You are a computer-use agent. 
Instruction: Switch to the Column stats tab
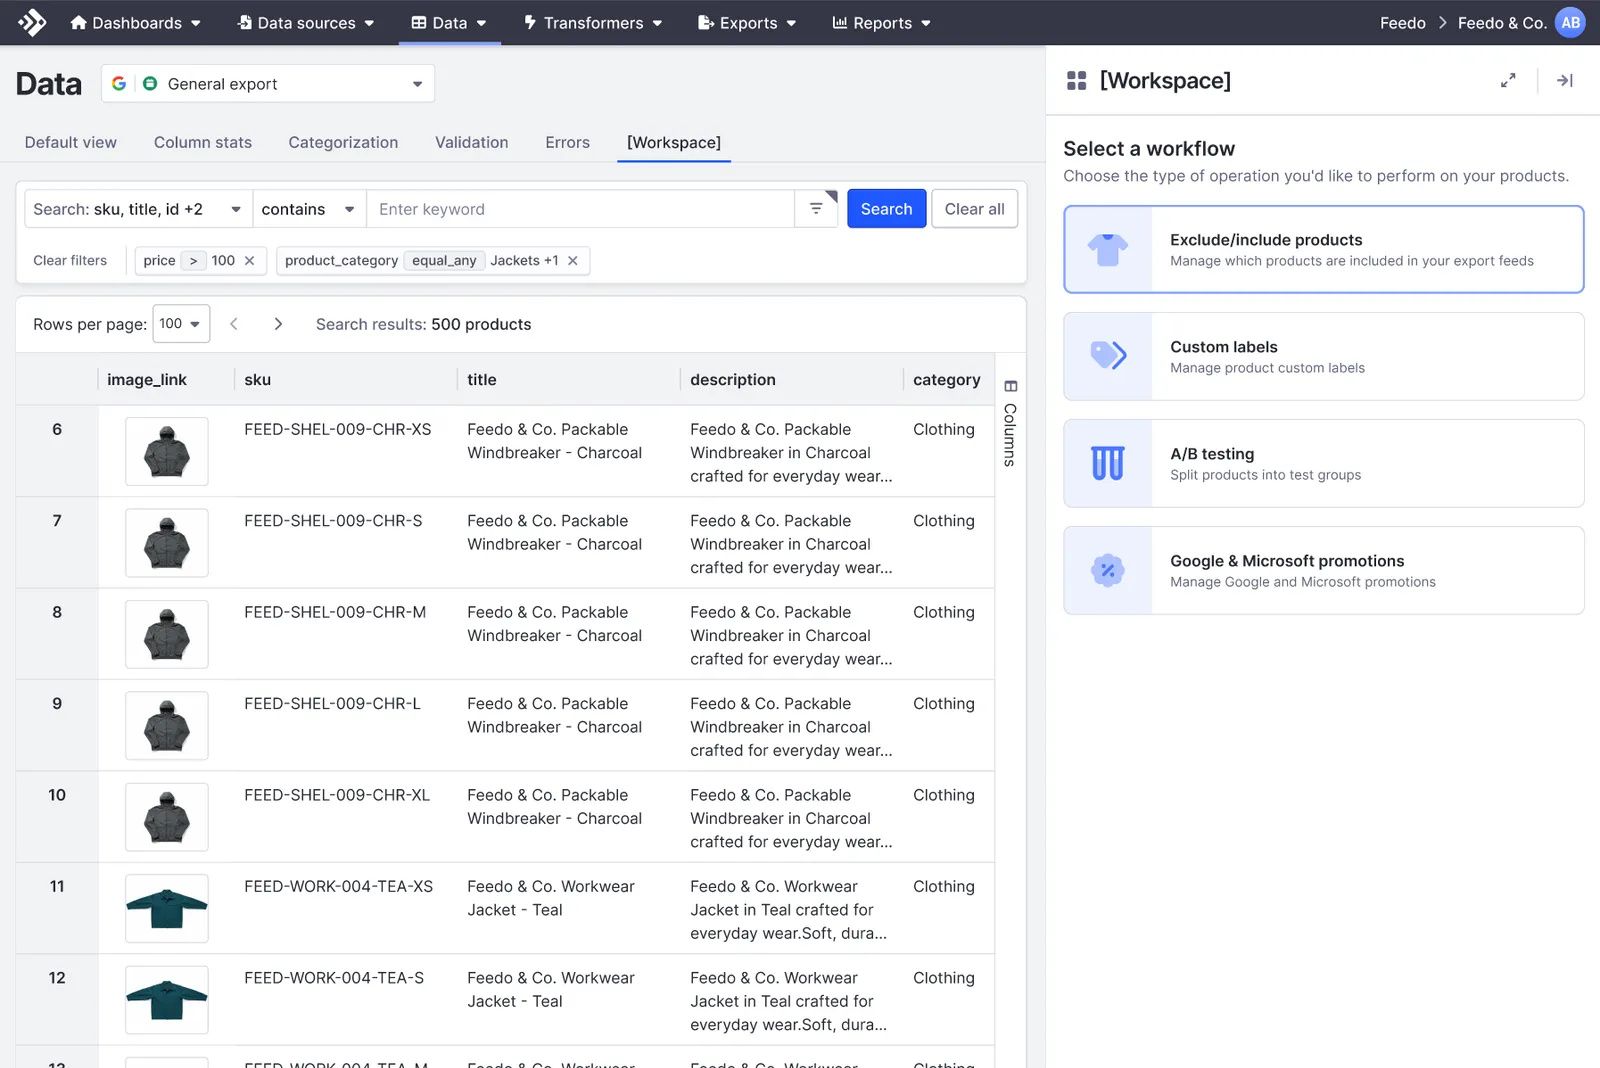(203, 142)
